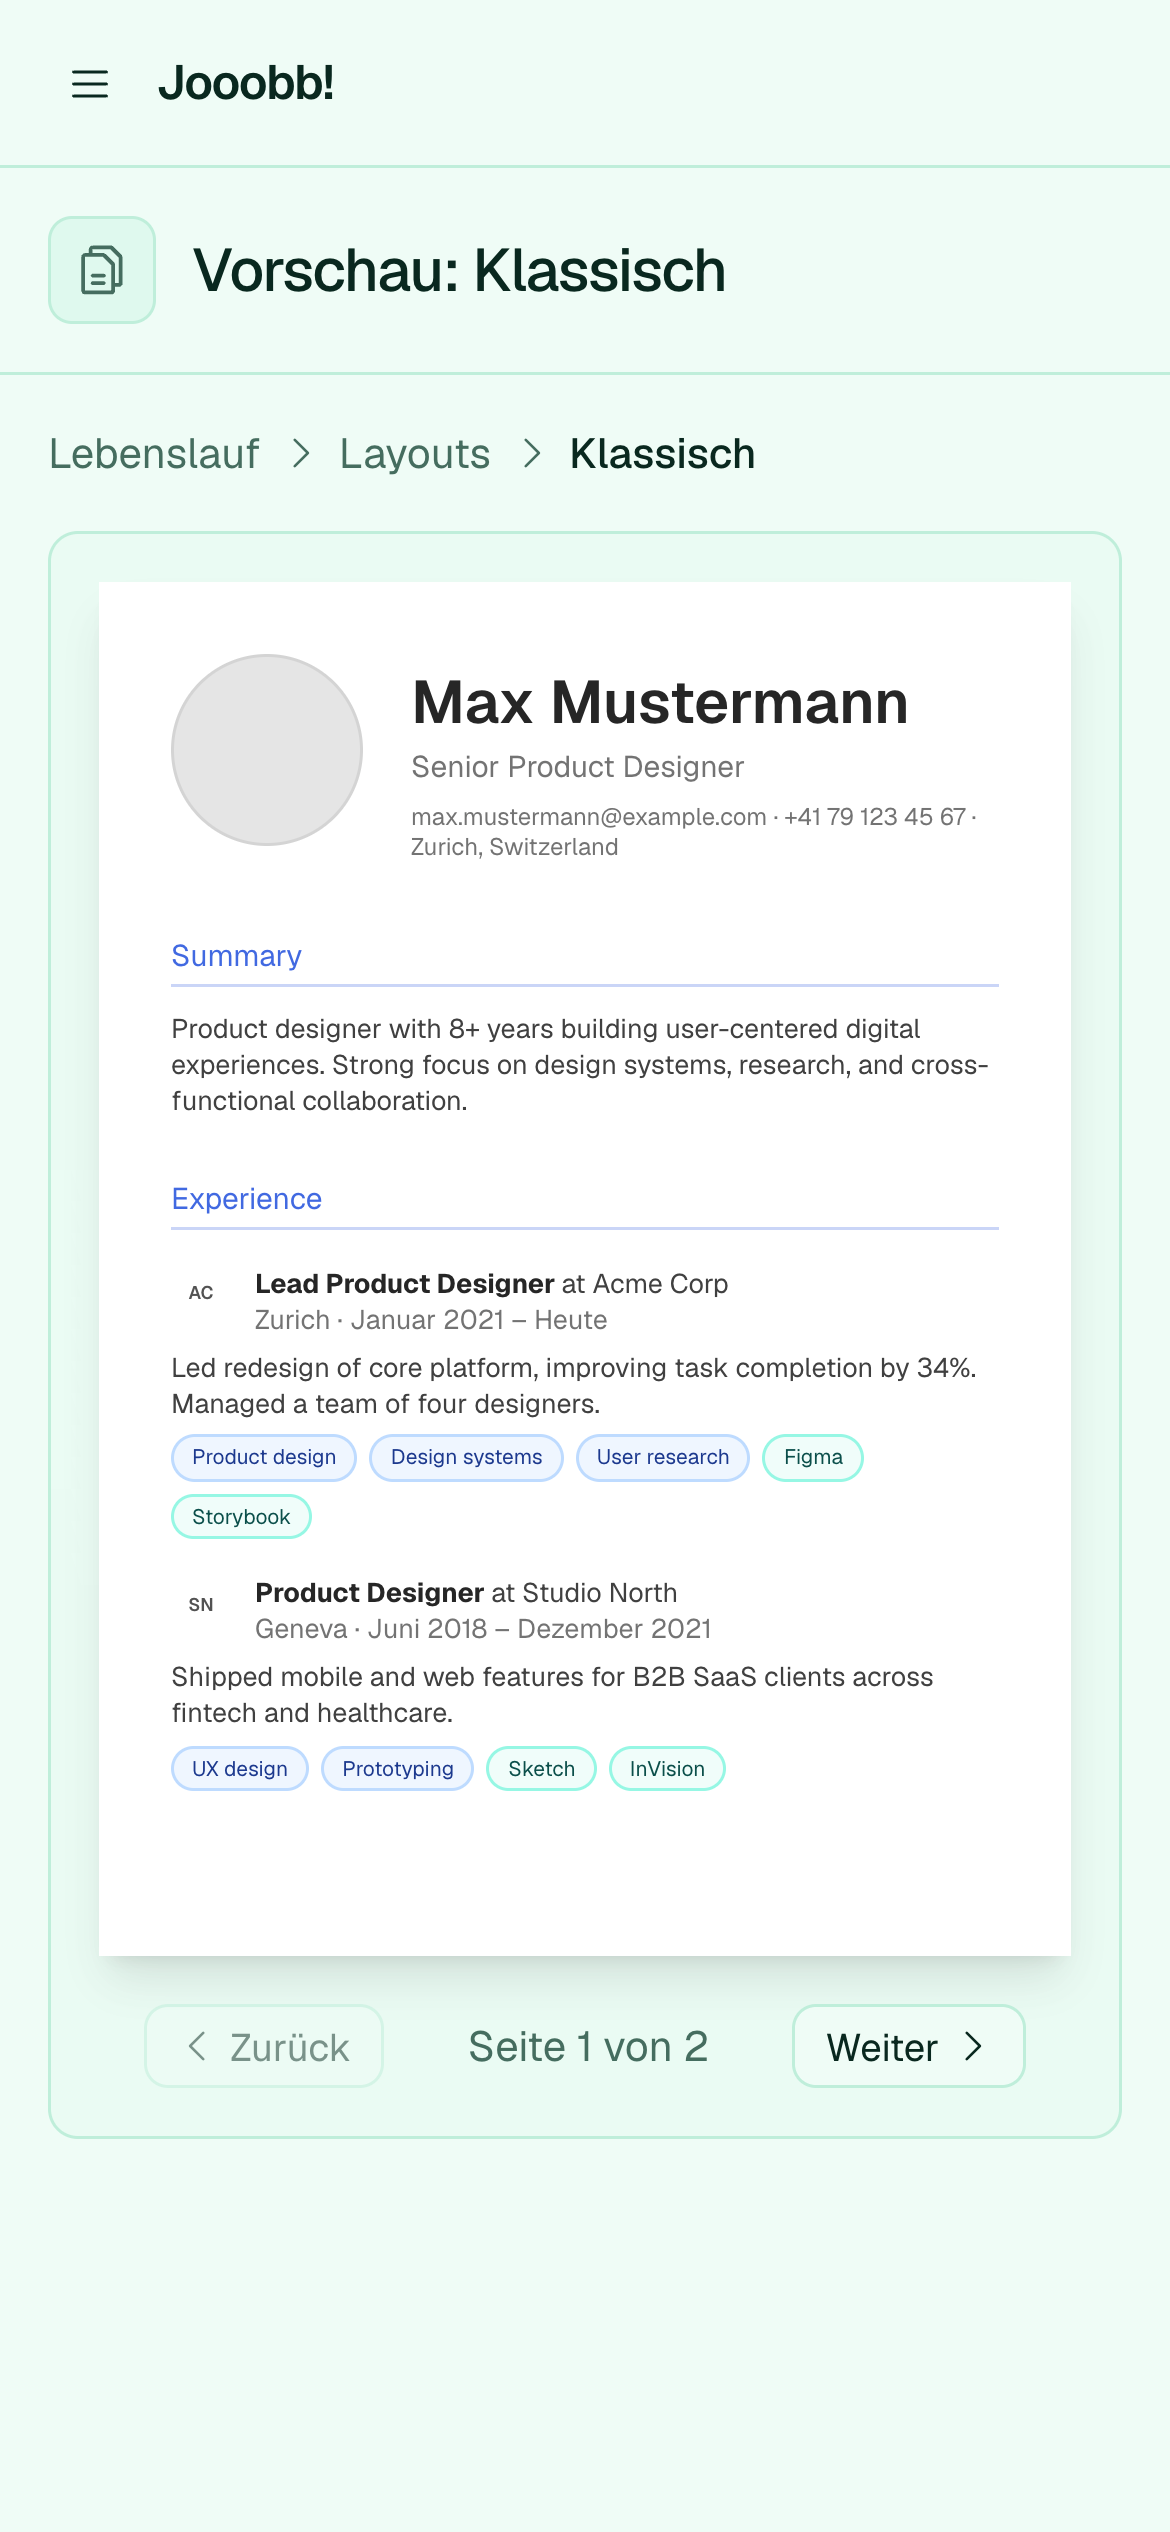Click the User research tag

[x=663, y=1458]
